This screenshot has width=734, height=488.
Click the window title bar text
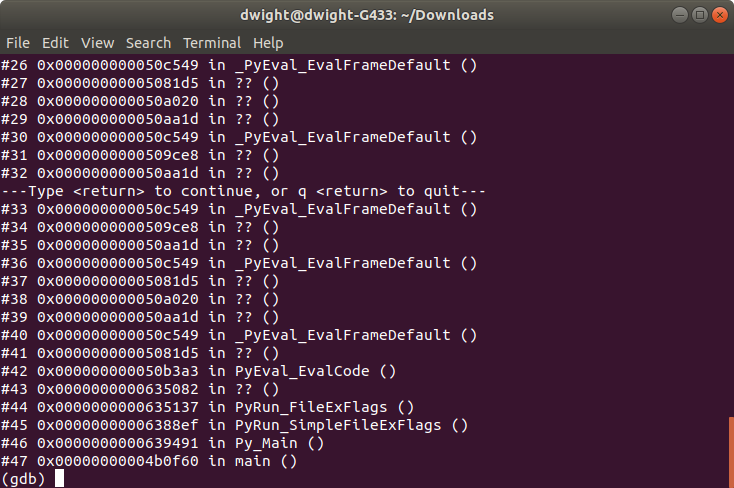point(367,15)
